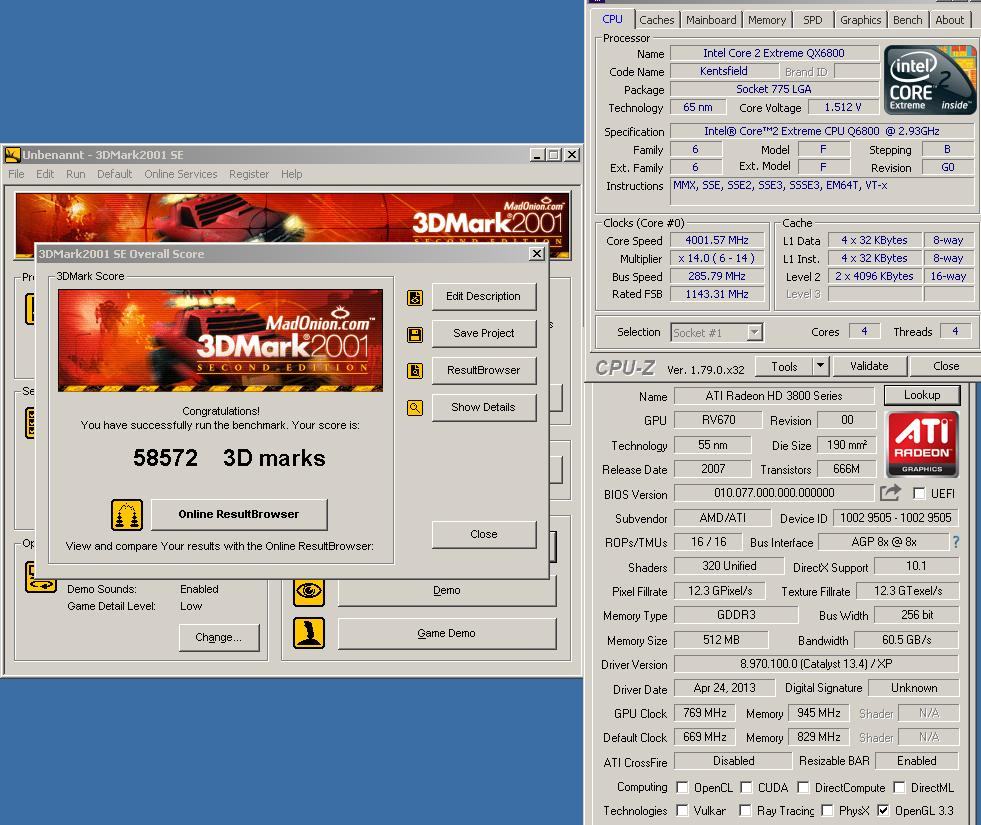Click the ResultBrowser document icon
This screenshot has width=981, height=825.
click(415, 371)
